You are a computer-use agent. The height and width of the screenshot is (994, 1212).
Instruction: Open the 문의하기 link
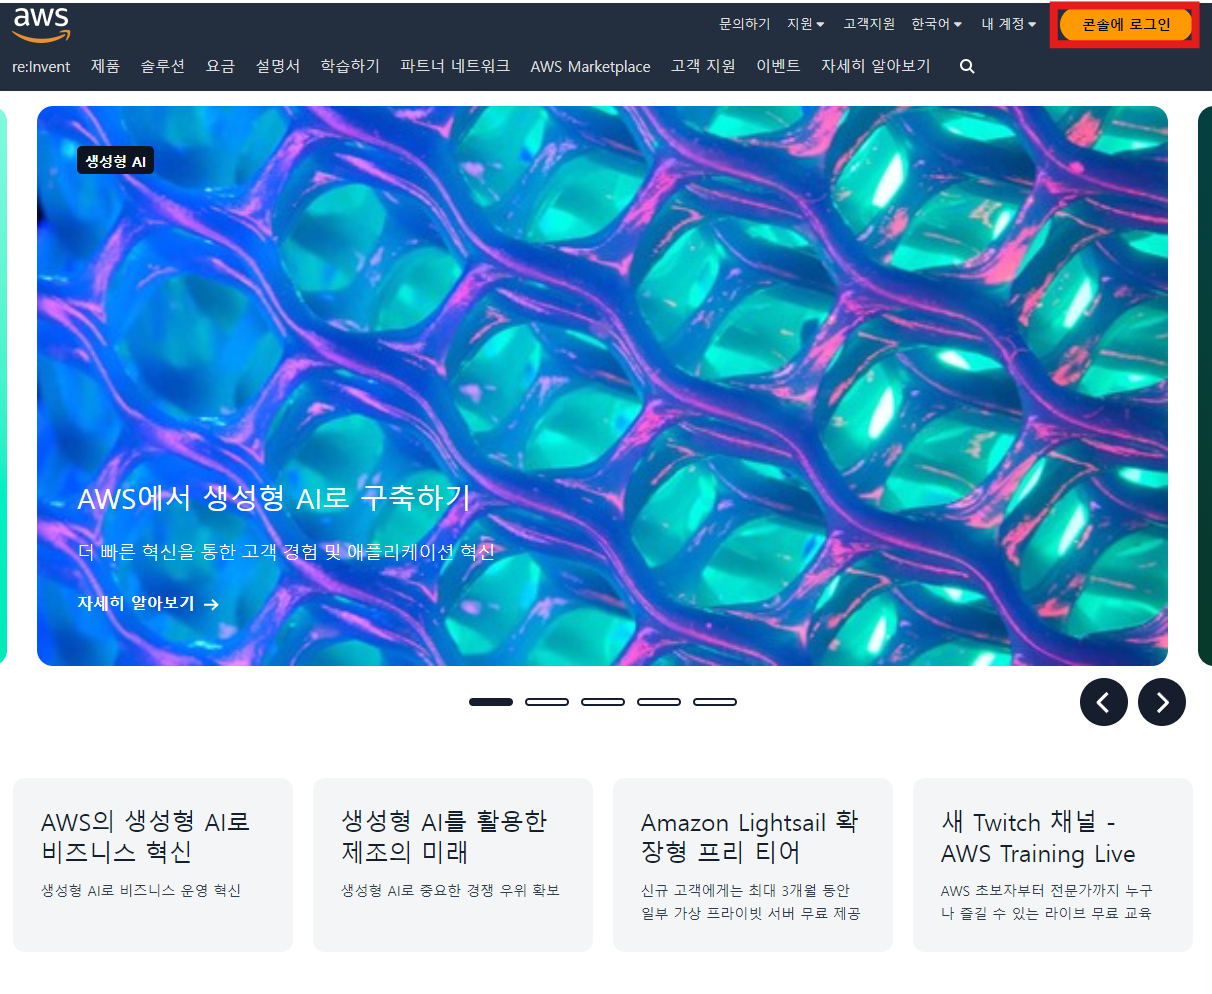point(744,24)
